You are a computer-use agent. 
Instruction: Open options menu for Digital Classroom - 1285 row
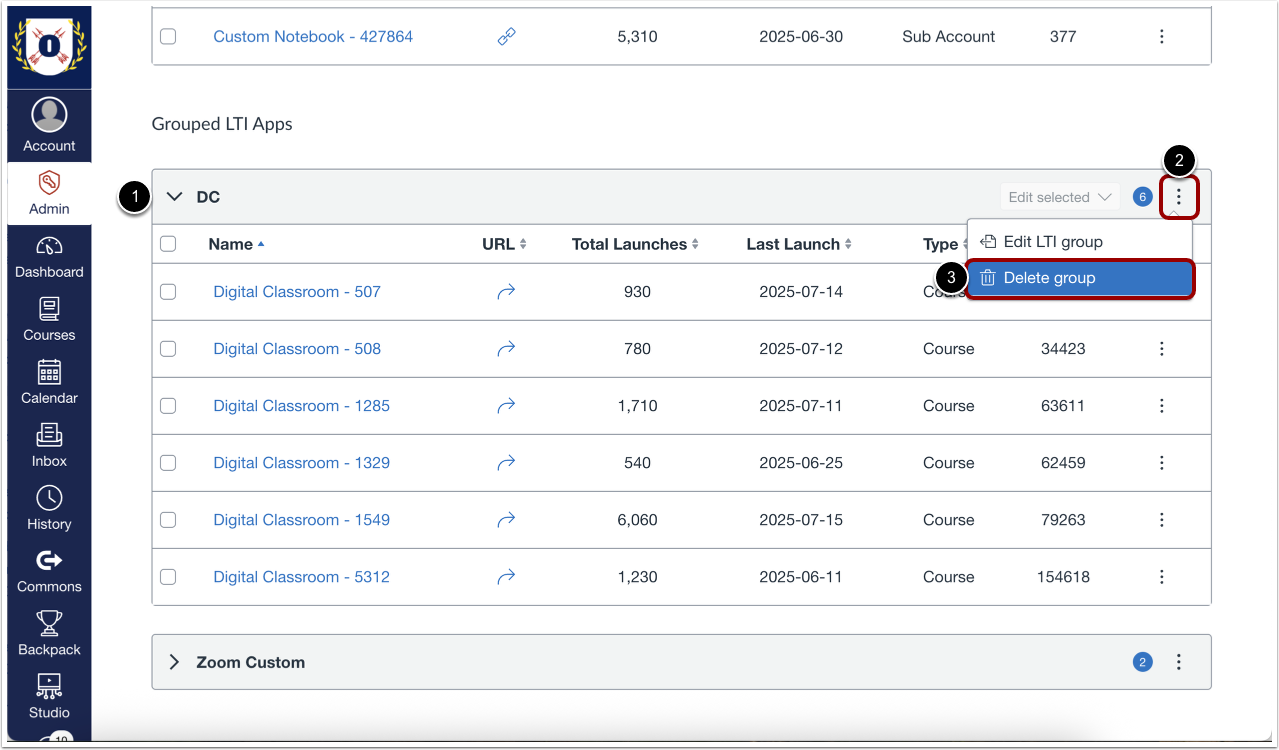(1161, 406)
